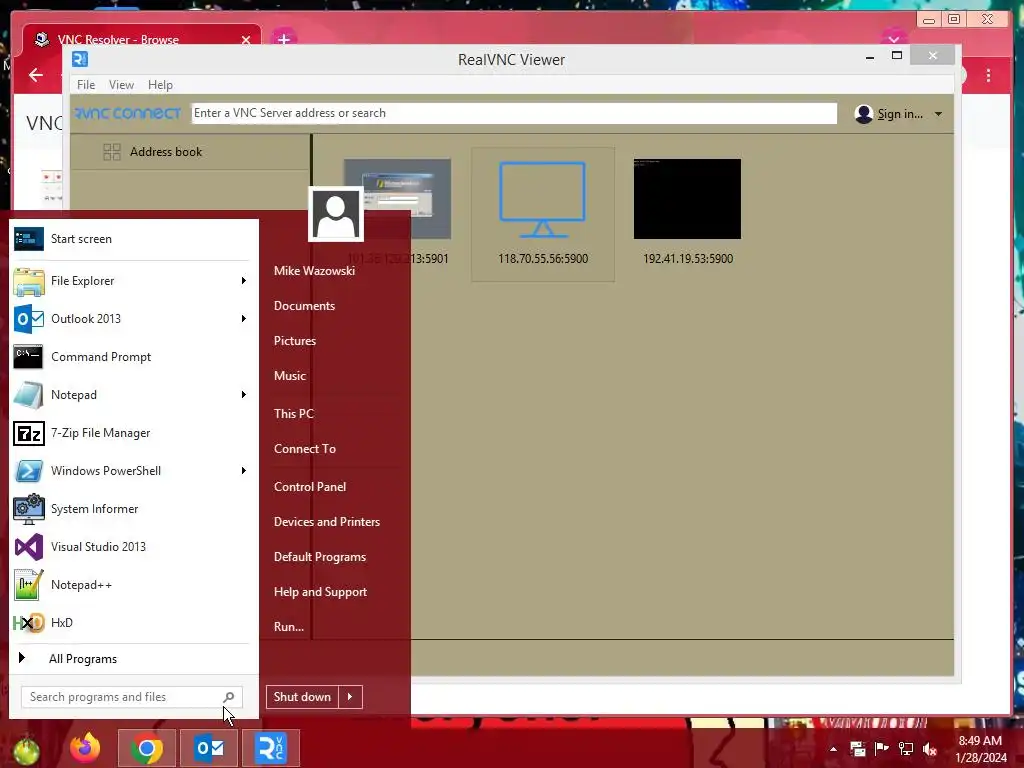The image size is (1024, 768).
Task: Close the VNC Resolver browser tab
Action: 246,40
